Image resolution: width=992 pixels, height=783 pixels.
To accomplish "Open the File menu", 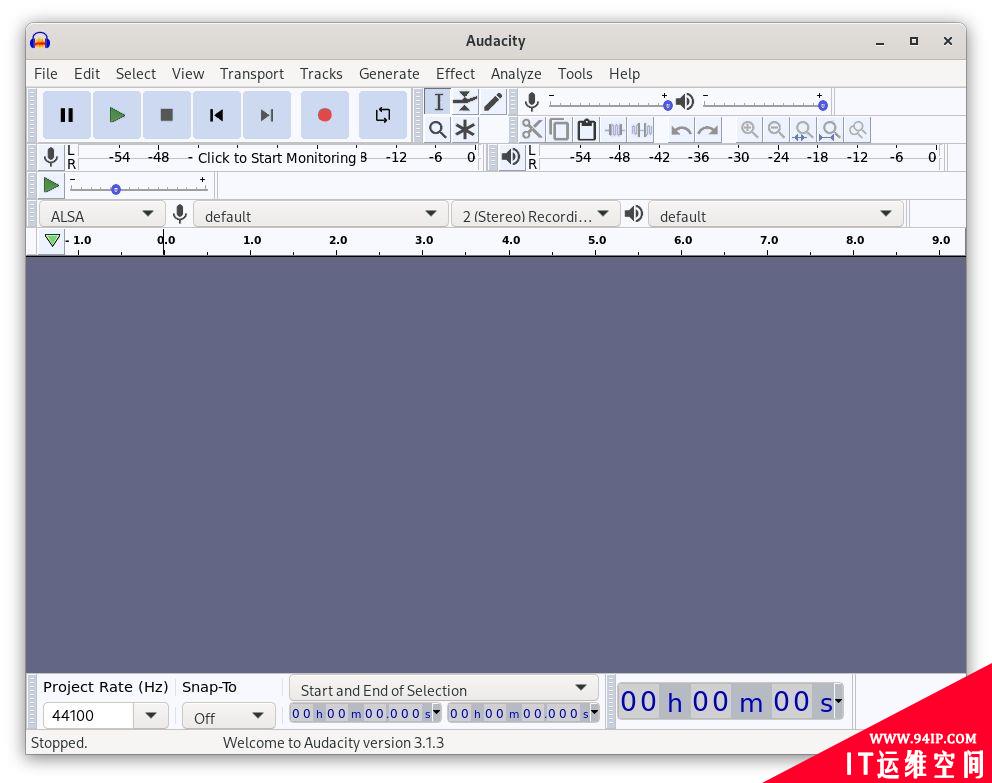I will tap(46, 74).
